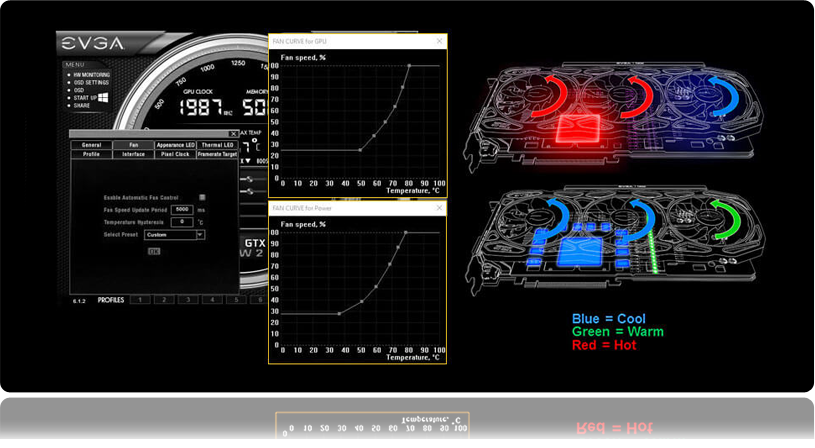The image size is (815, 448).
Task: Click the 'Red = Hot' legend text
Action: click(x=604, y=345)
